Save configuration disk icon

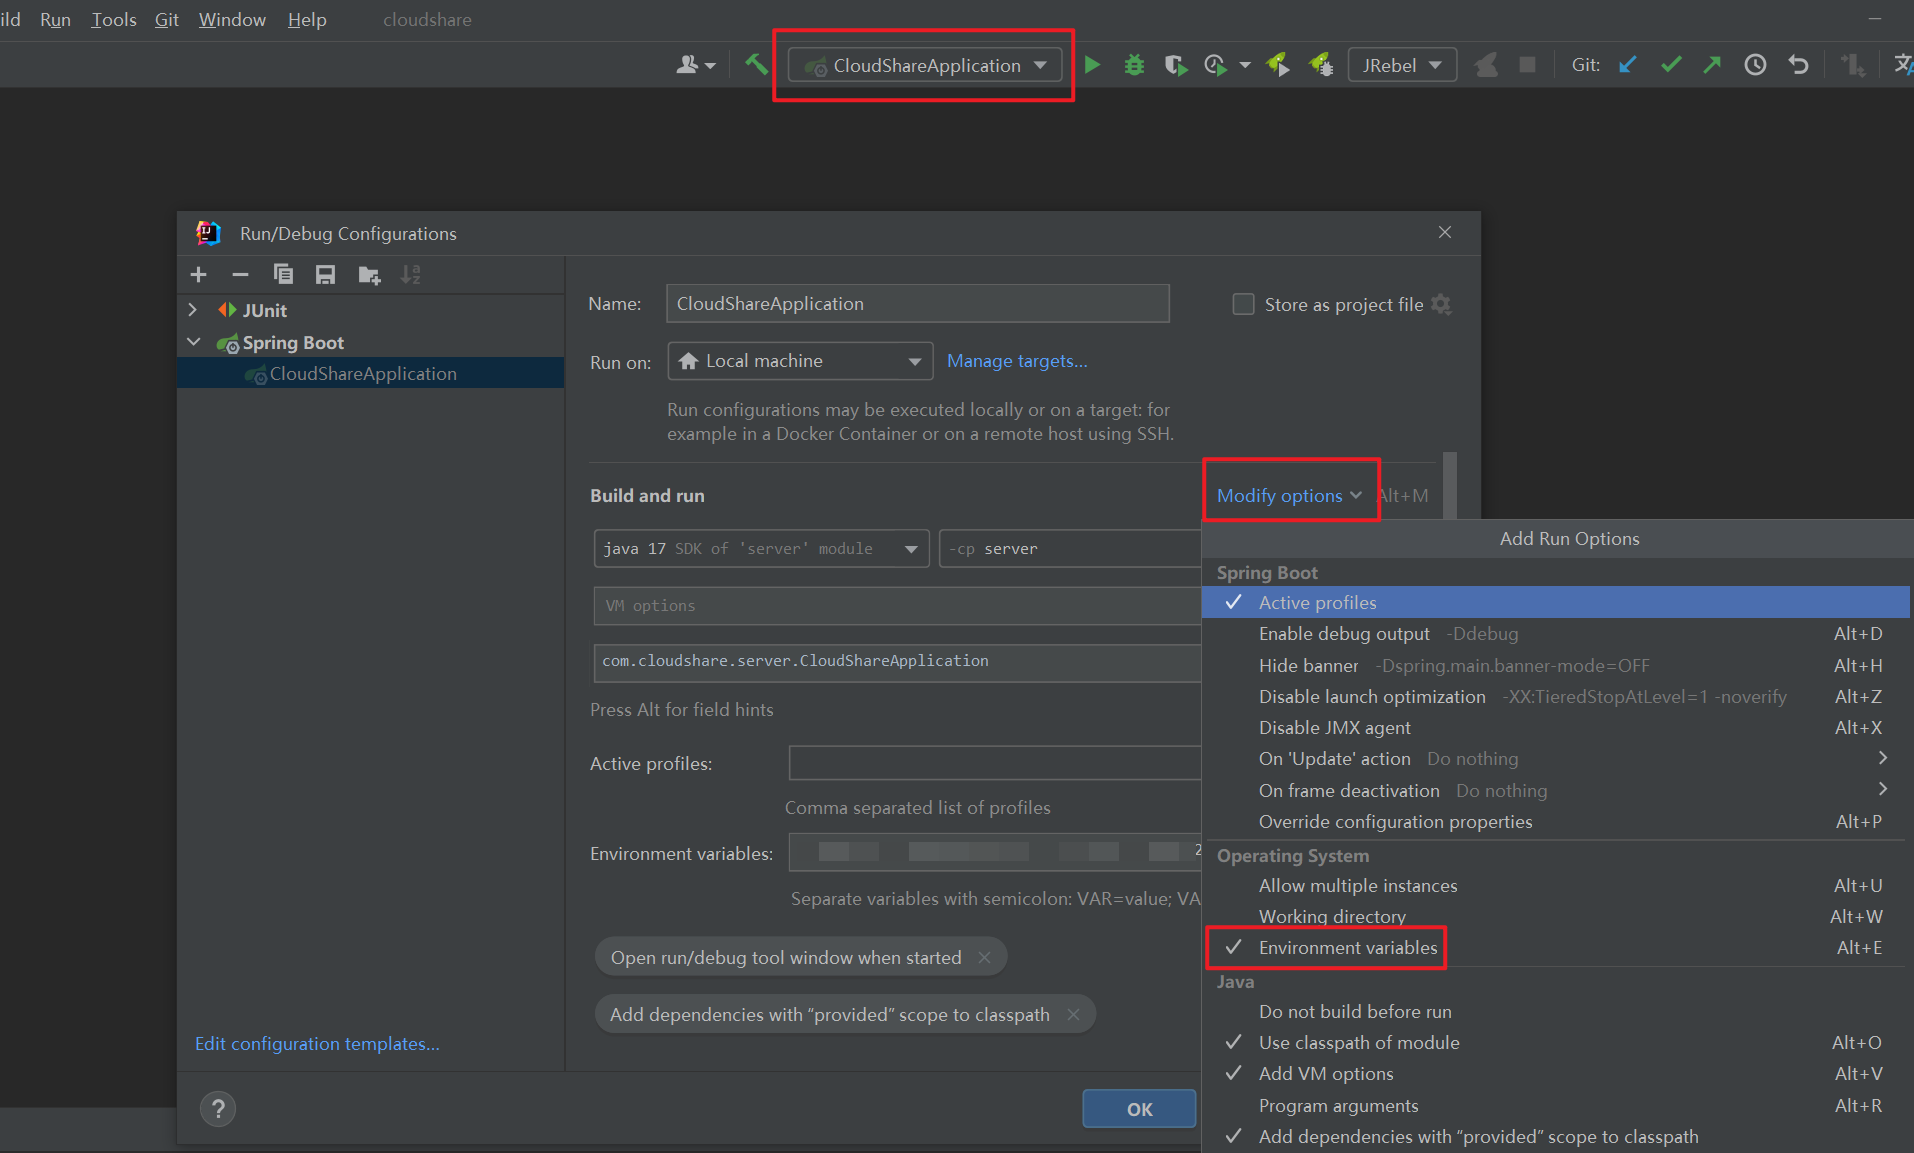coord(325,274)
